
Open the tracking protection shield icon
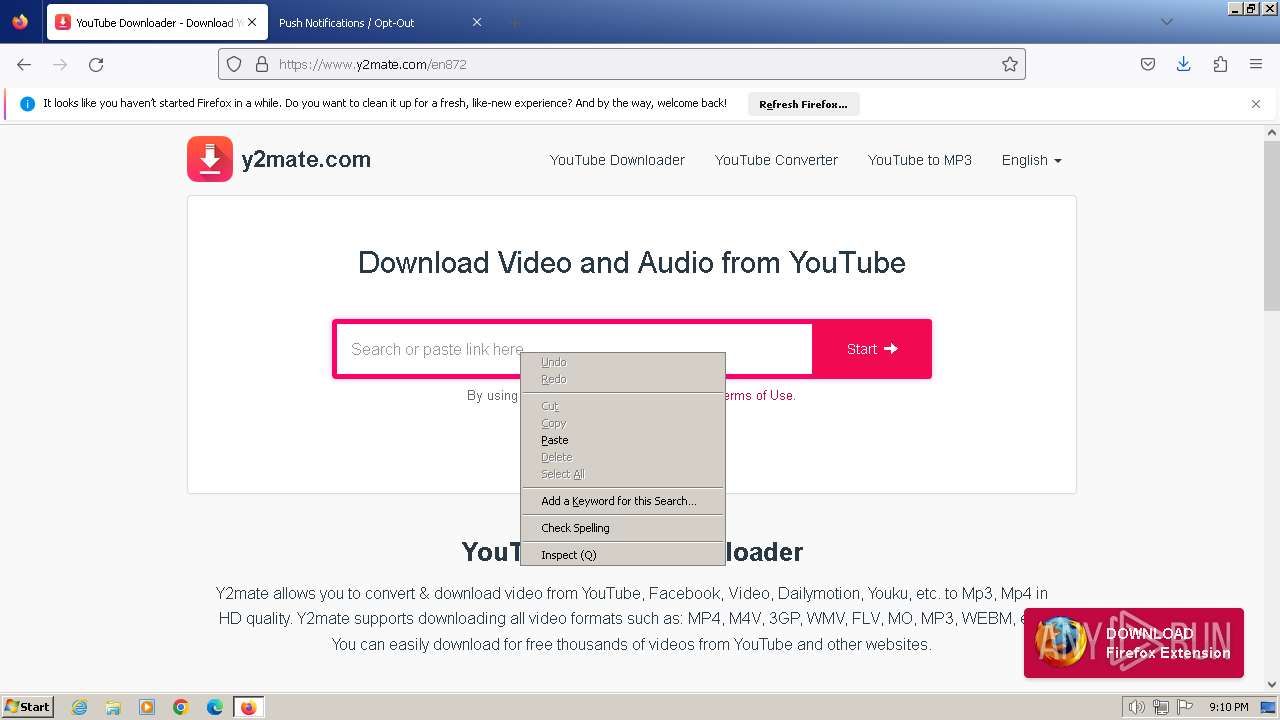(x=234, y=64)
